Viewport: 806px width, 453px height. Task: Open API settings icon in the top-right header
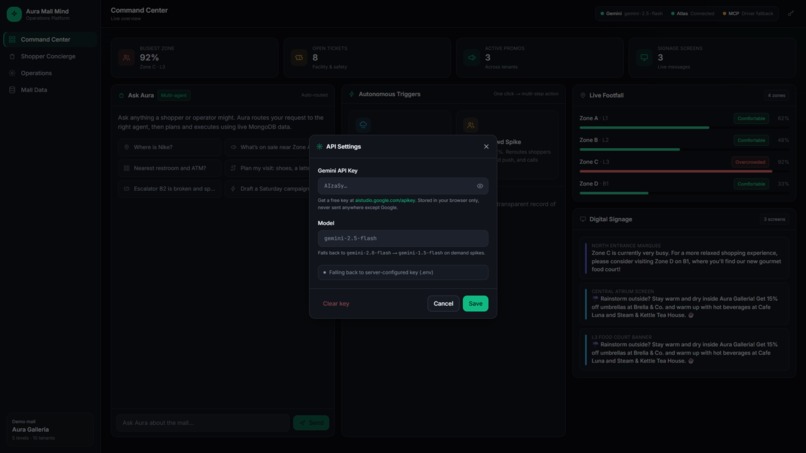pyautogui.click(x=791, y=14)
